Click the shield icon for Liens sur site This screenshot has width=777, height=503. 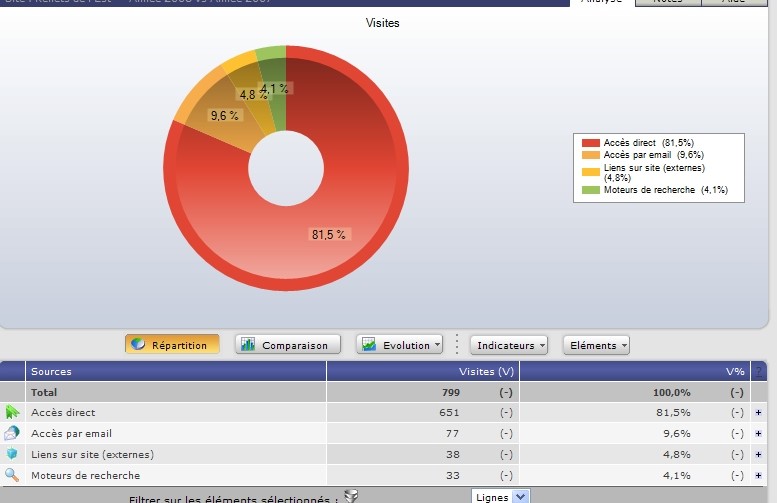coord(12,455)
